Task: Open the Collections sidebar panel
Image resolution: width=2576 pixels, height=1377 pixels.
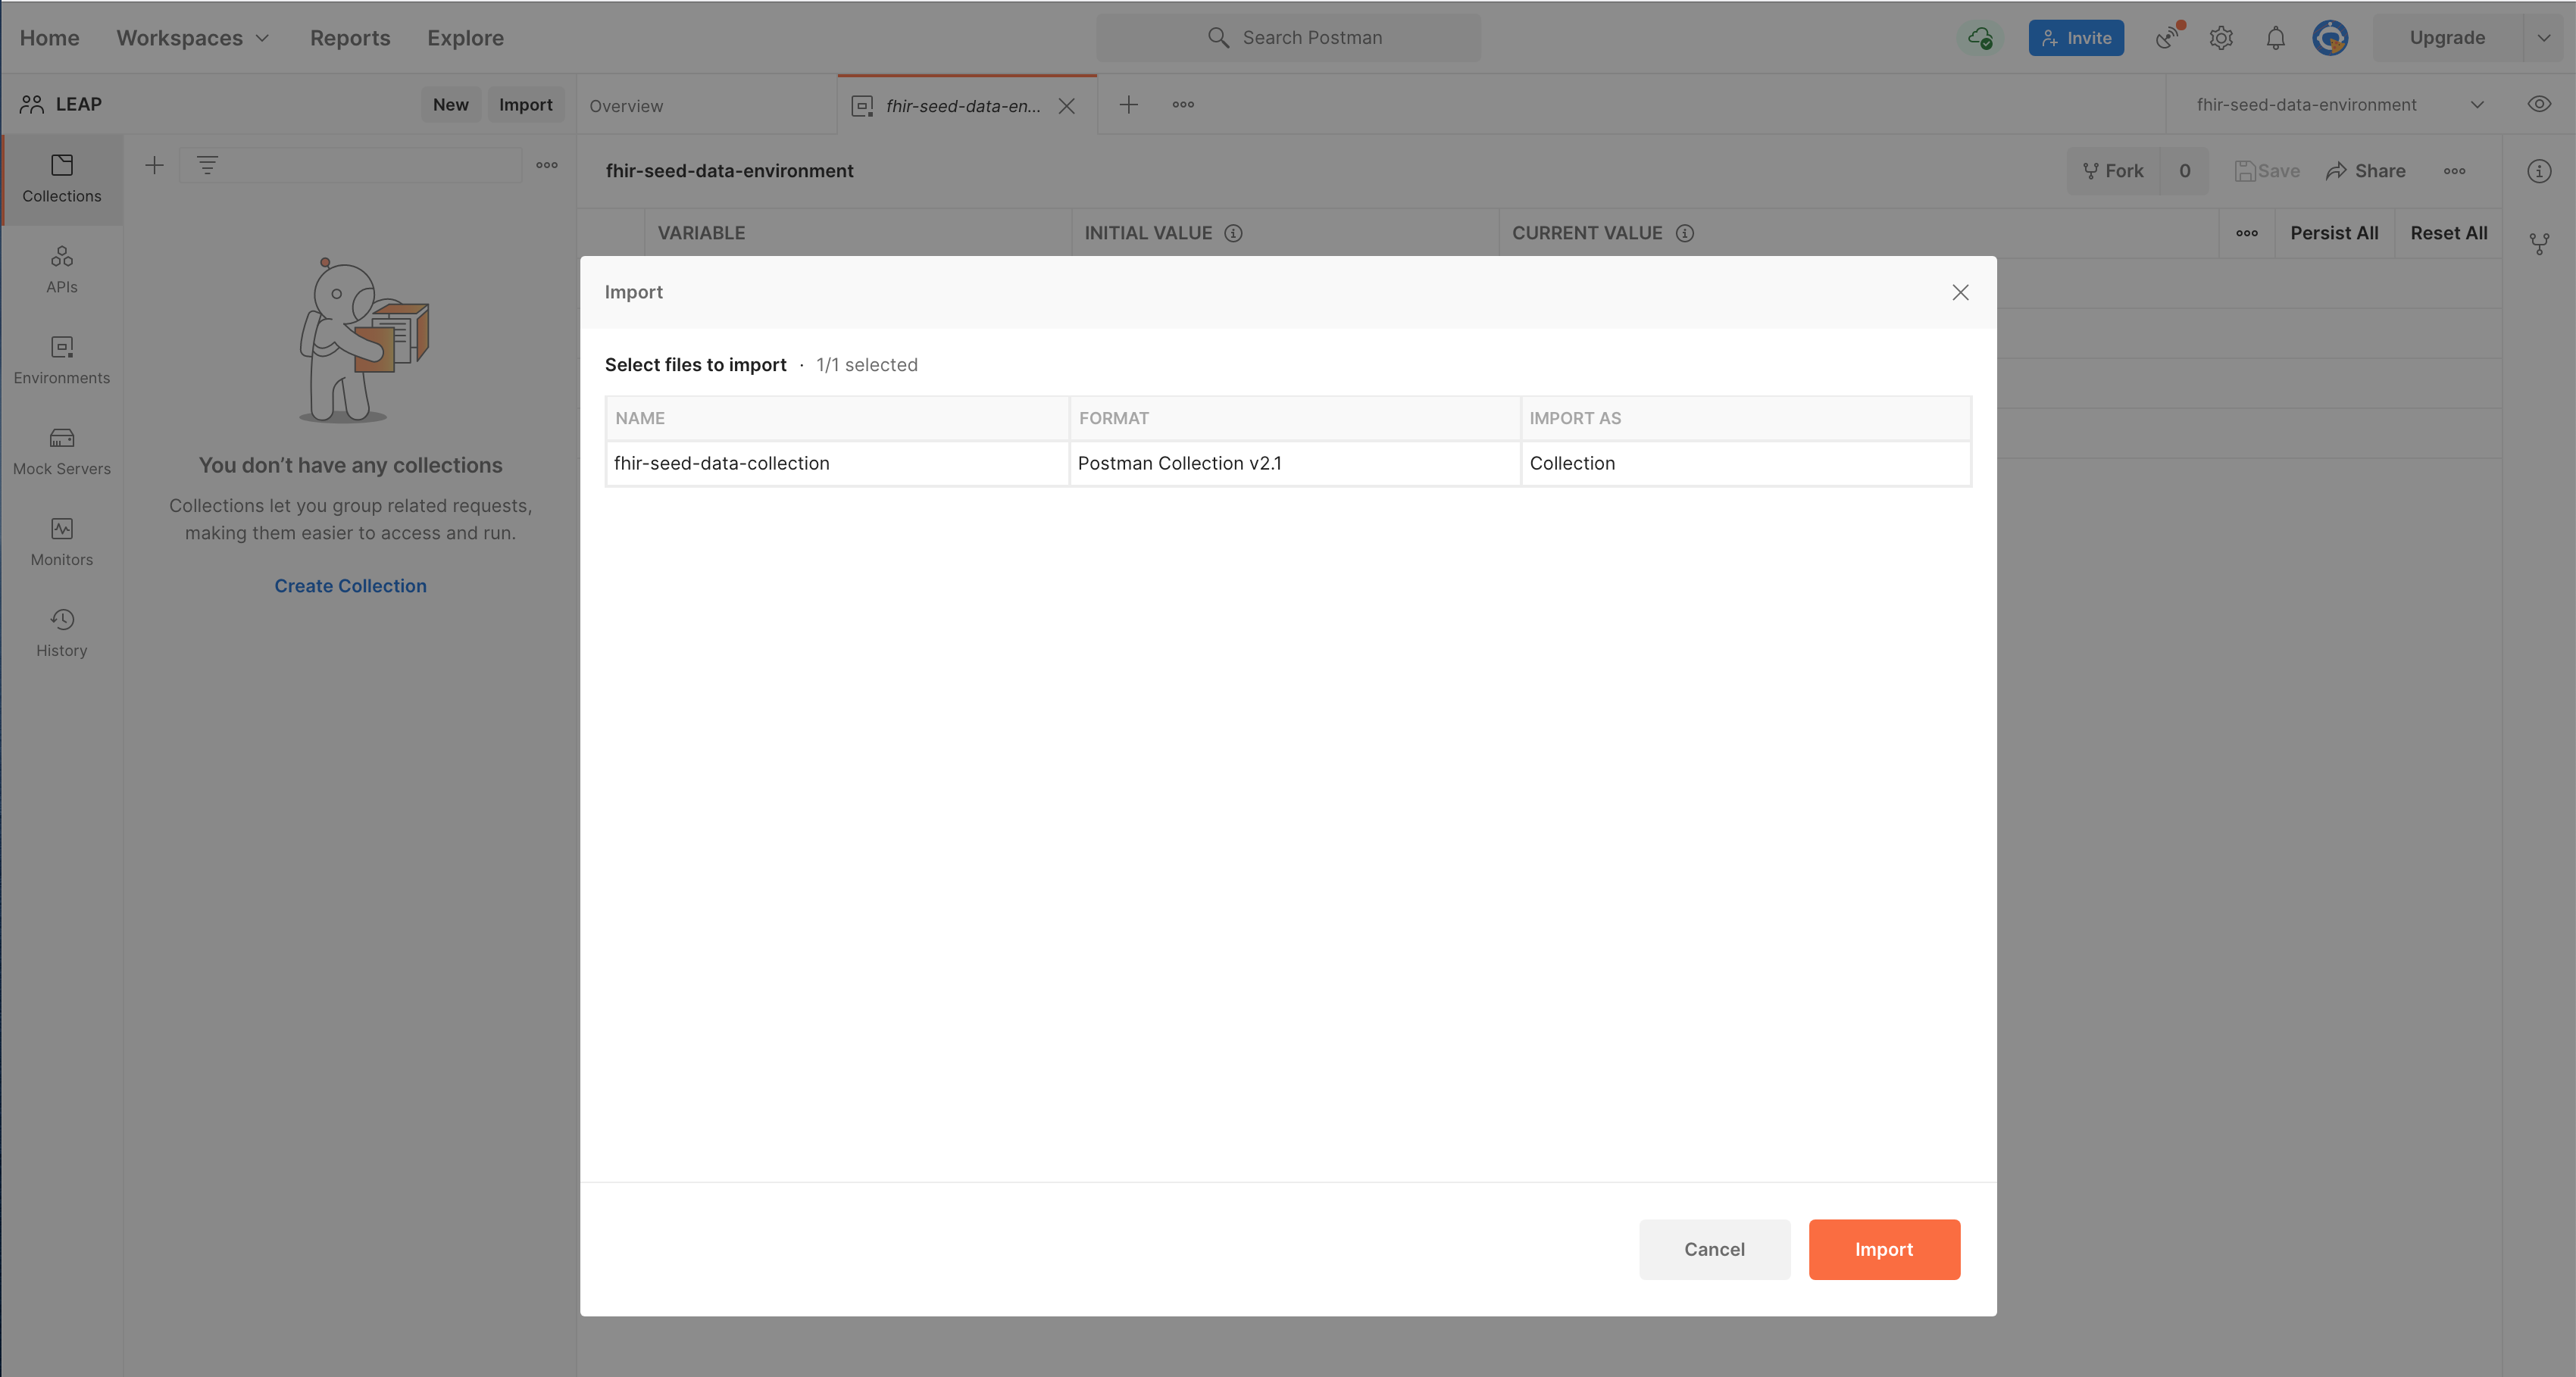Action: [62, 179]
